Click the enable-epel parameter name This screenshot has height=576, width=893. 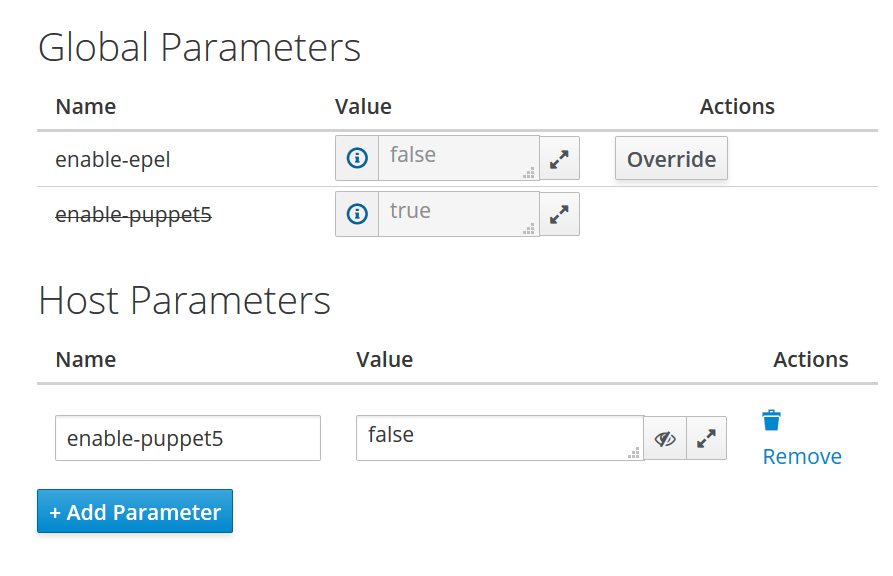tap(113, 159)
